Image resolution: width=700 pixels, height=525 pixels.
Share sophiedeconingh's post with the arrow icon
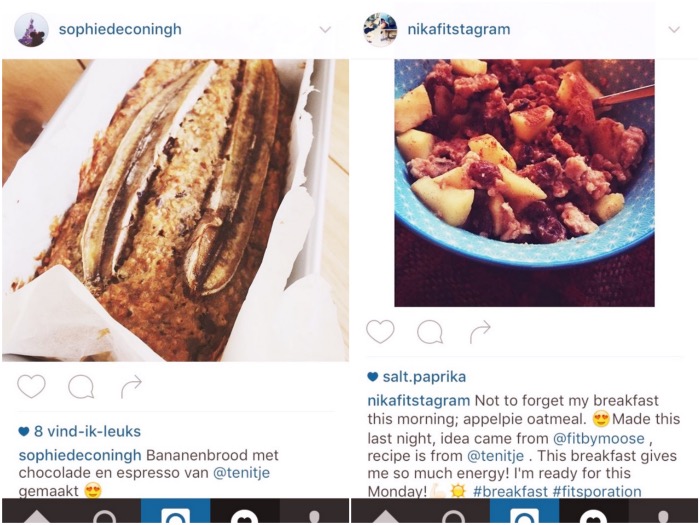pos(131,387)
